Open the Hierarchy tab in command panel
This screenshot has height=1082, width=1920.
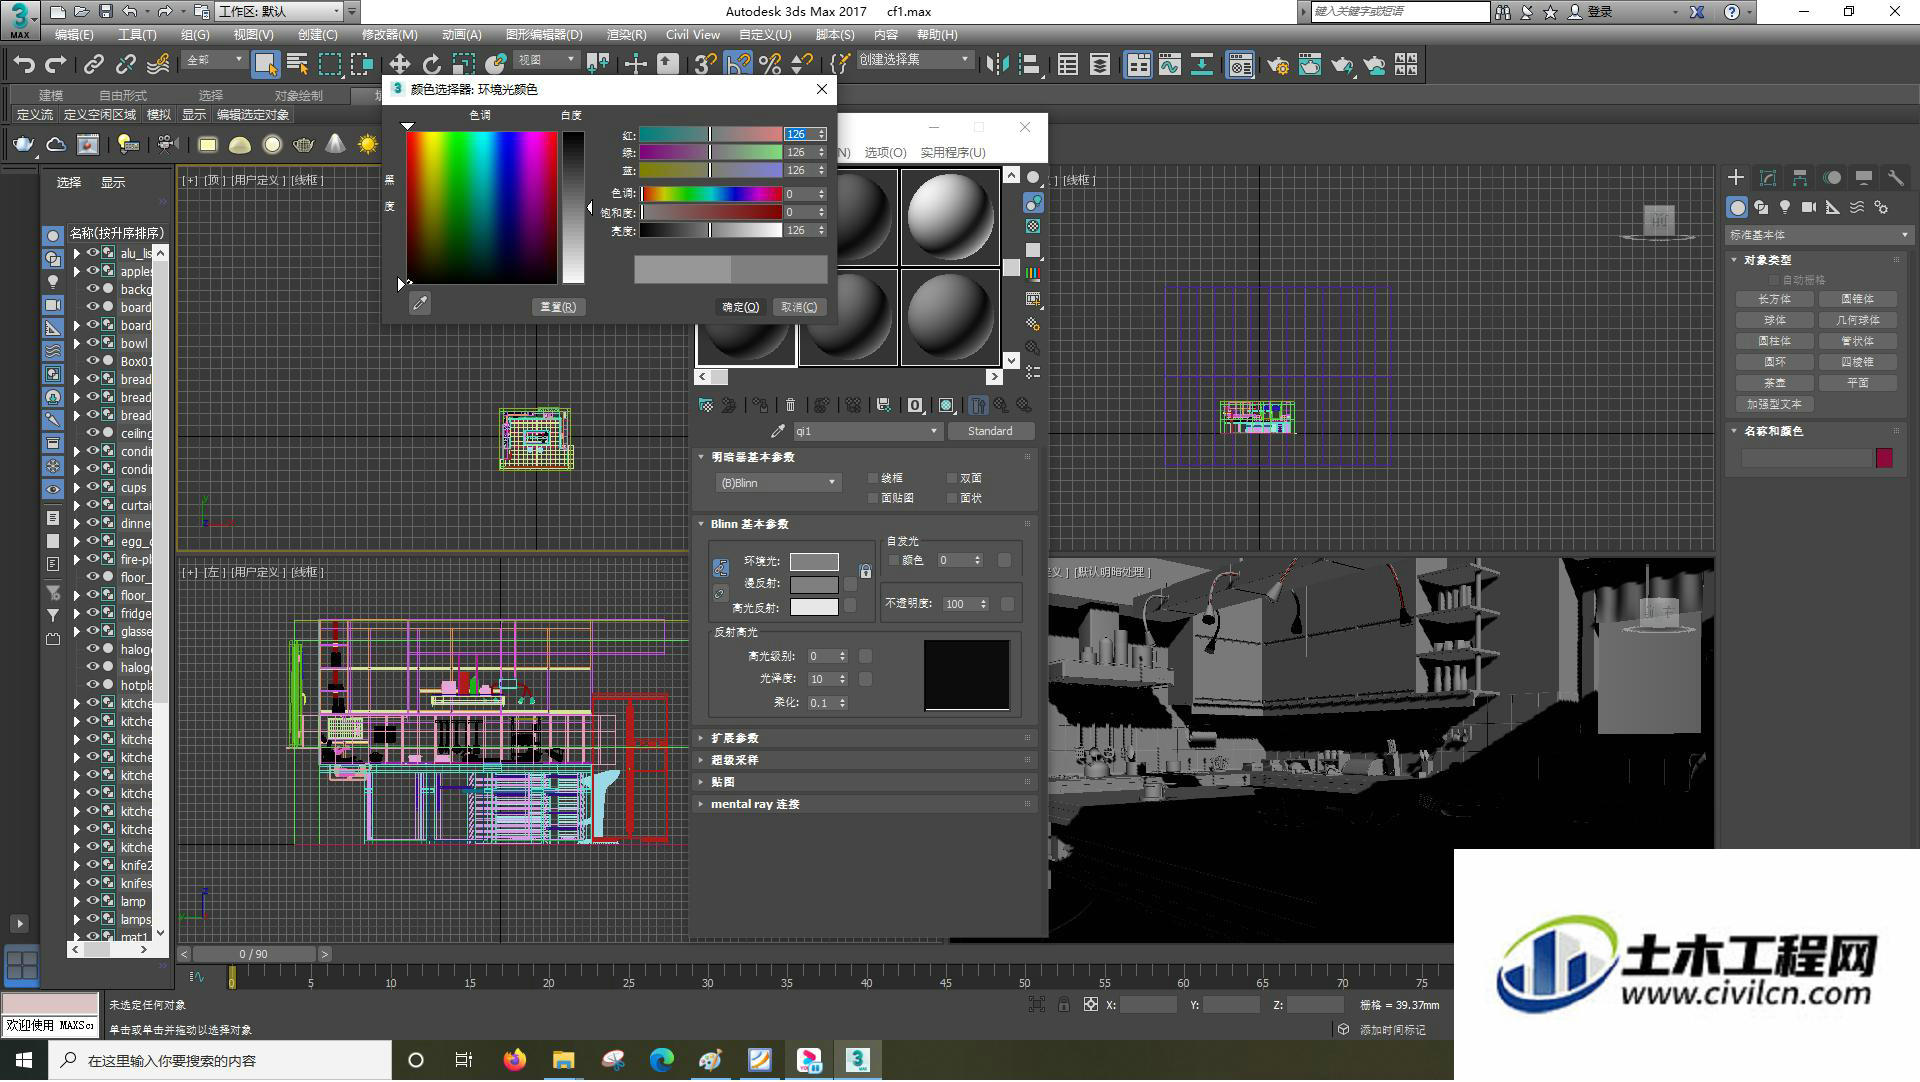[1800, 178]
